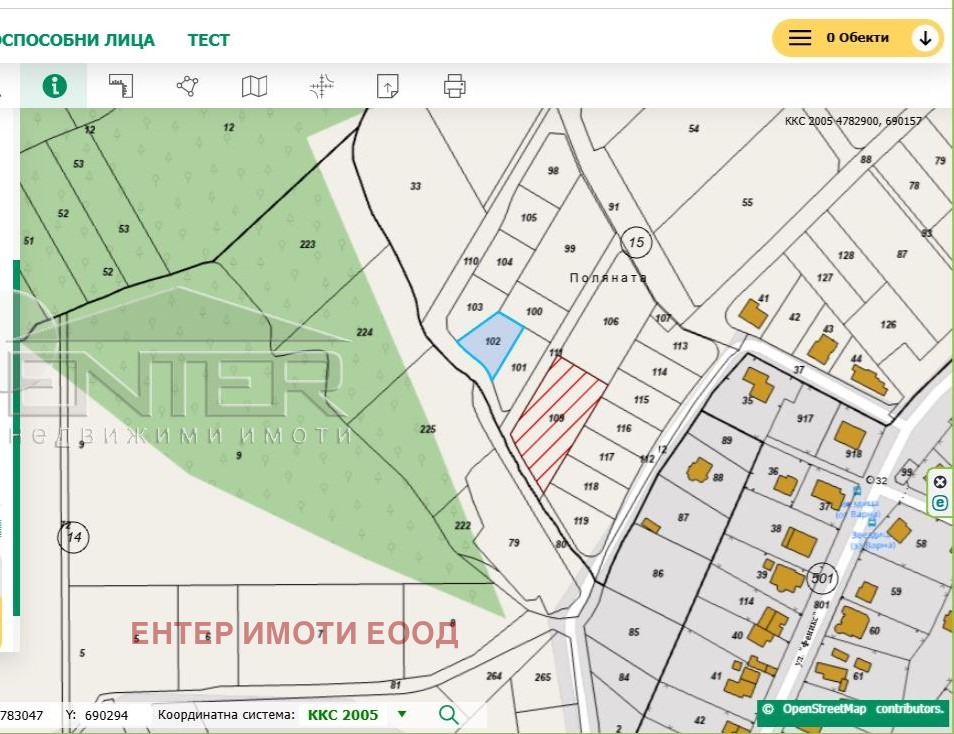Click the KKC 2005 coordinates readout
954x734 pixels.
[853, 121]
